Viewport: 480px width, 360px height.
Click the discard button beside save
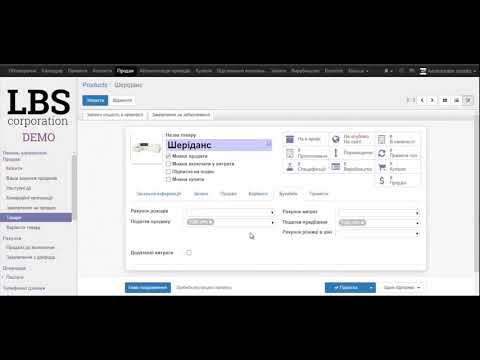122,100
